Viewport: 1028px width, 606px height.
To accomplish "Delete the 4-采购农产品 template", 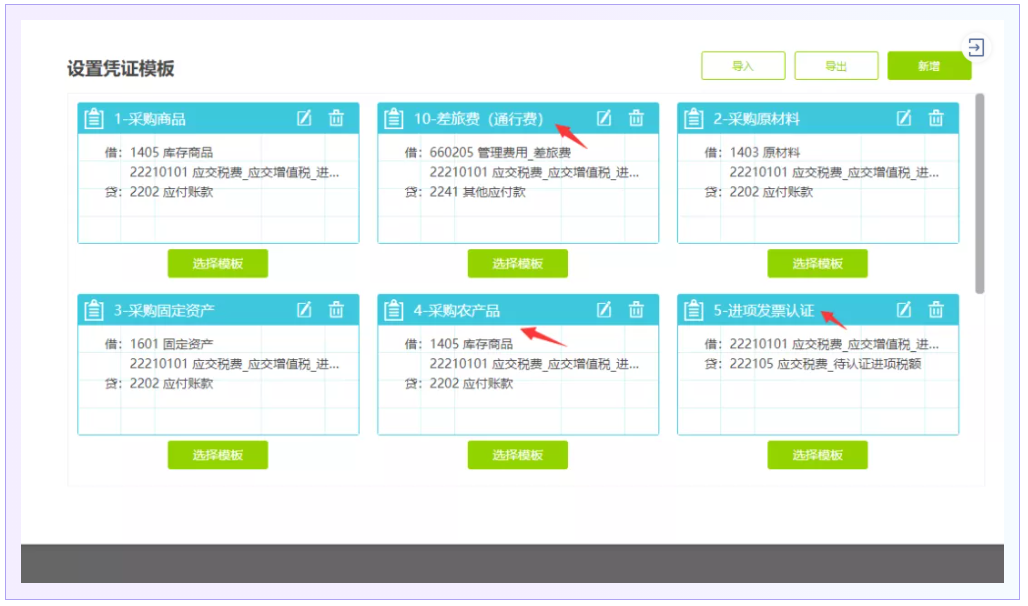I will point(636,310).
